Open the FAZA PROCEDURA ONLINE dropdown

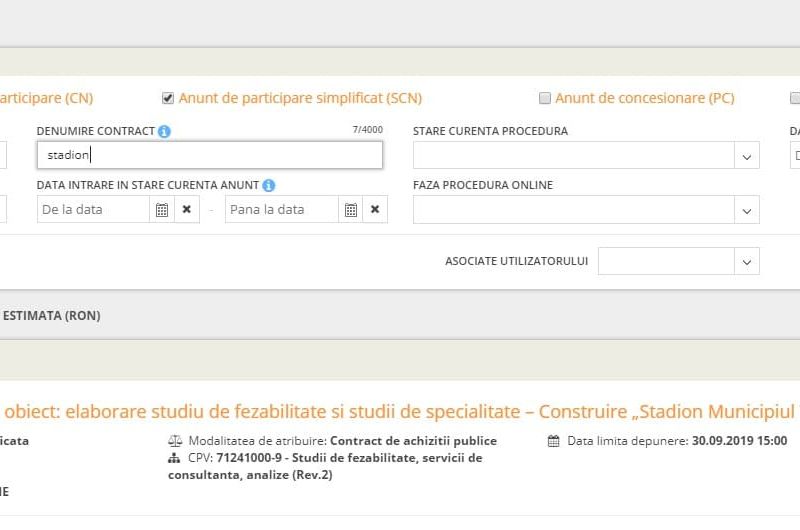click(746, 210)
